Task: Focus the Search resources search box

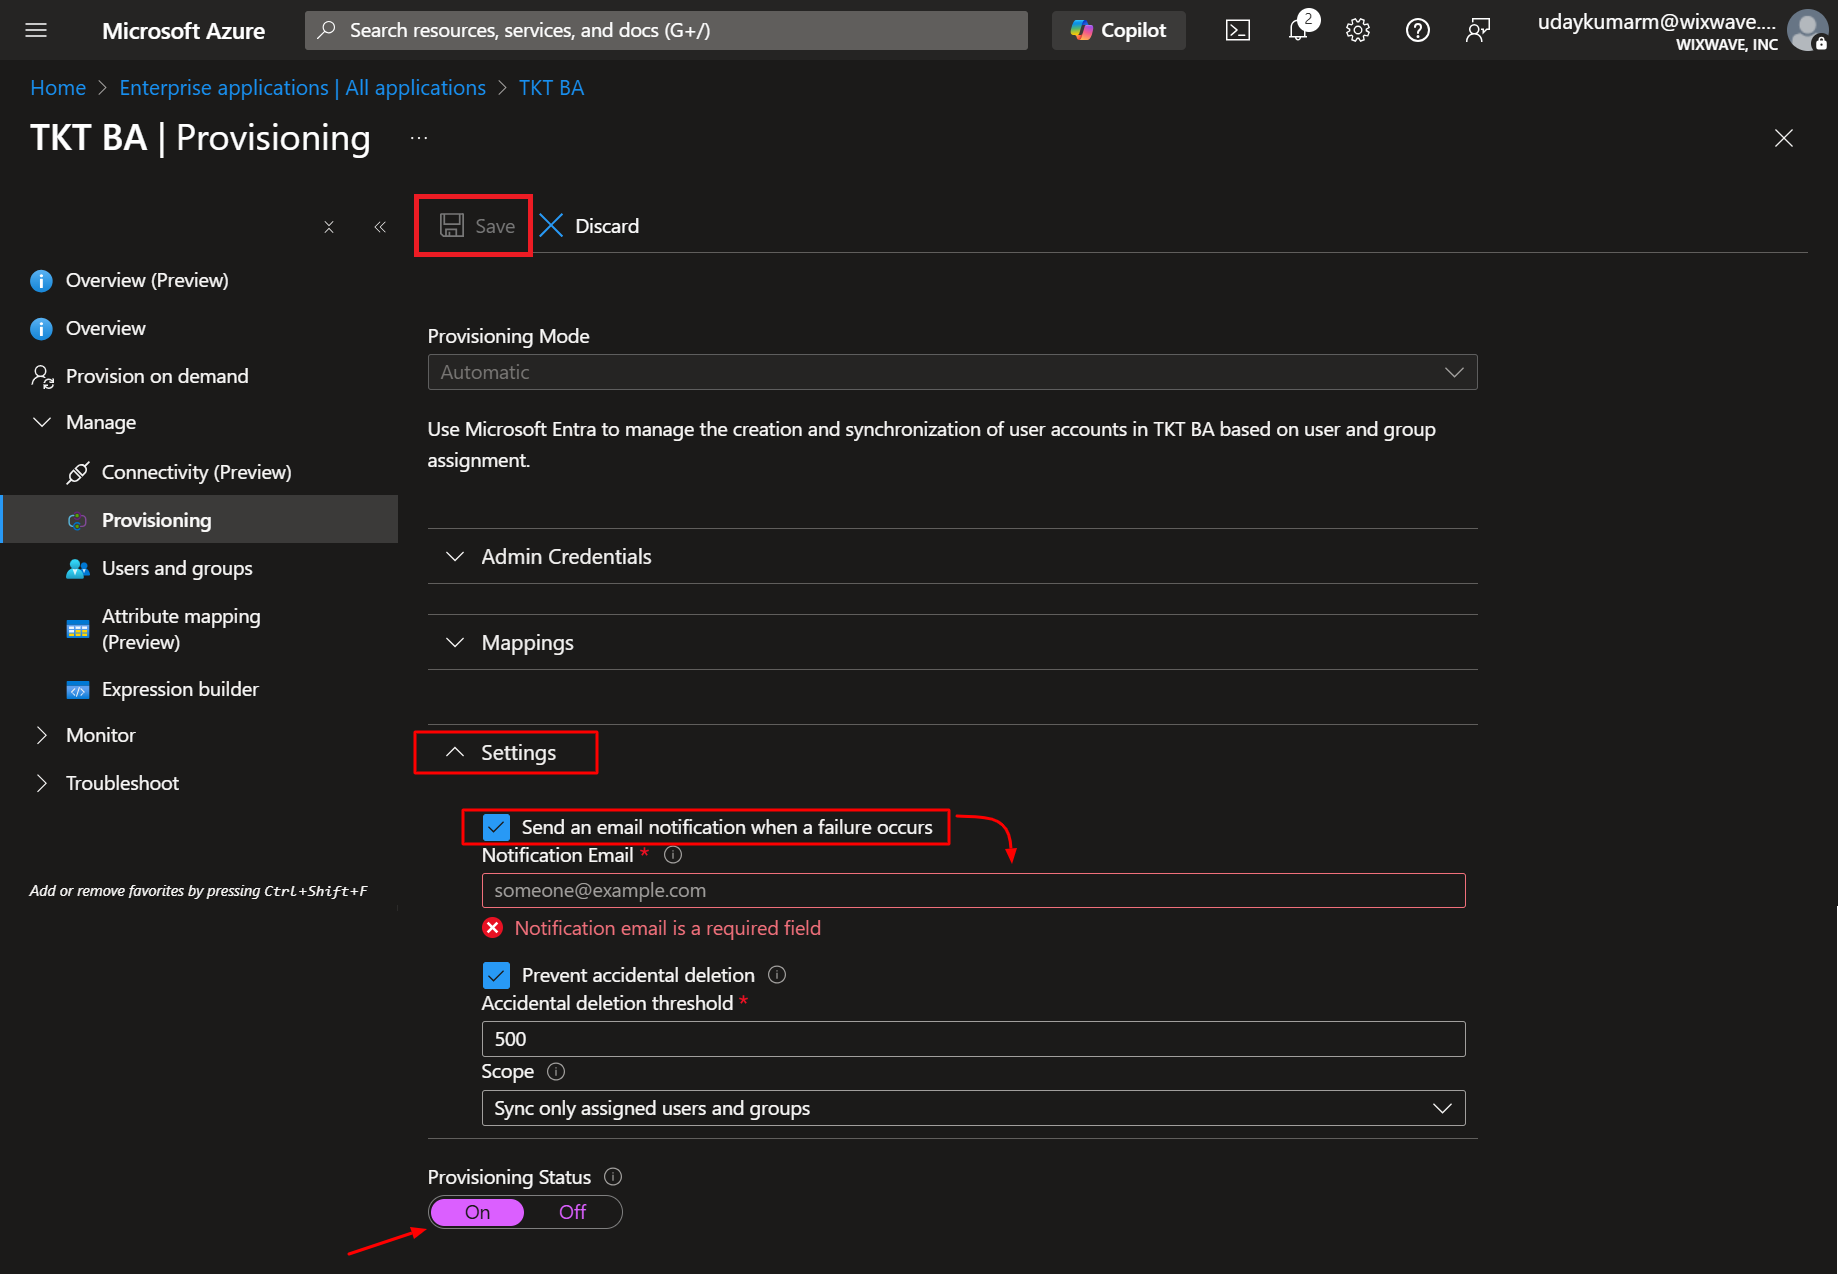Action: click(666, 30)
